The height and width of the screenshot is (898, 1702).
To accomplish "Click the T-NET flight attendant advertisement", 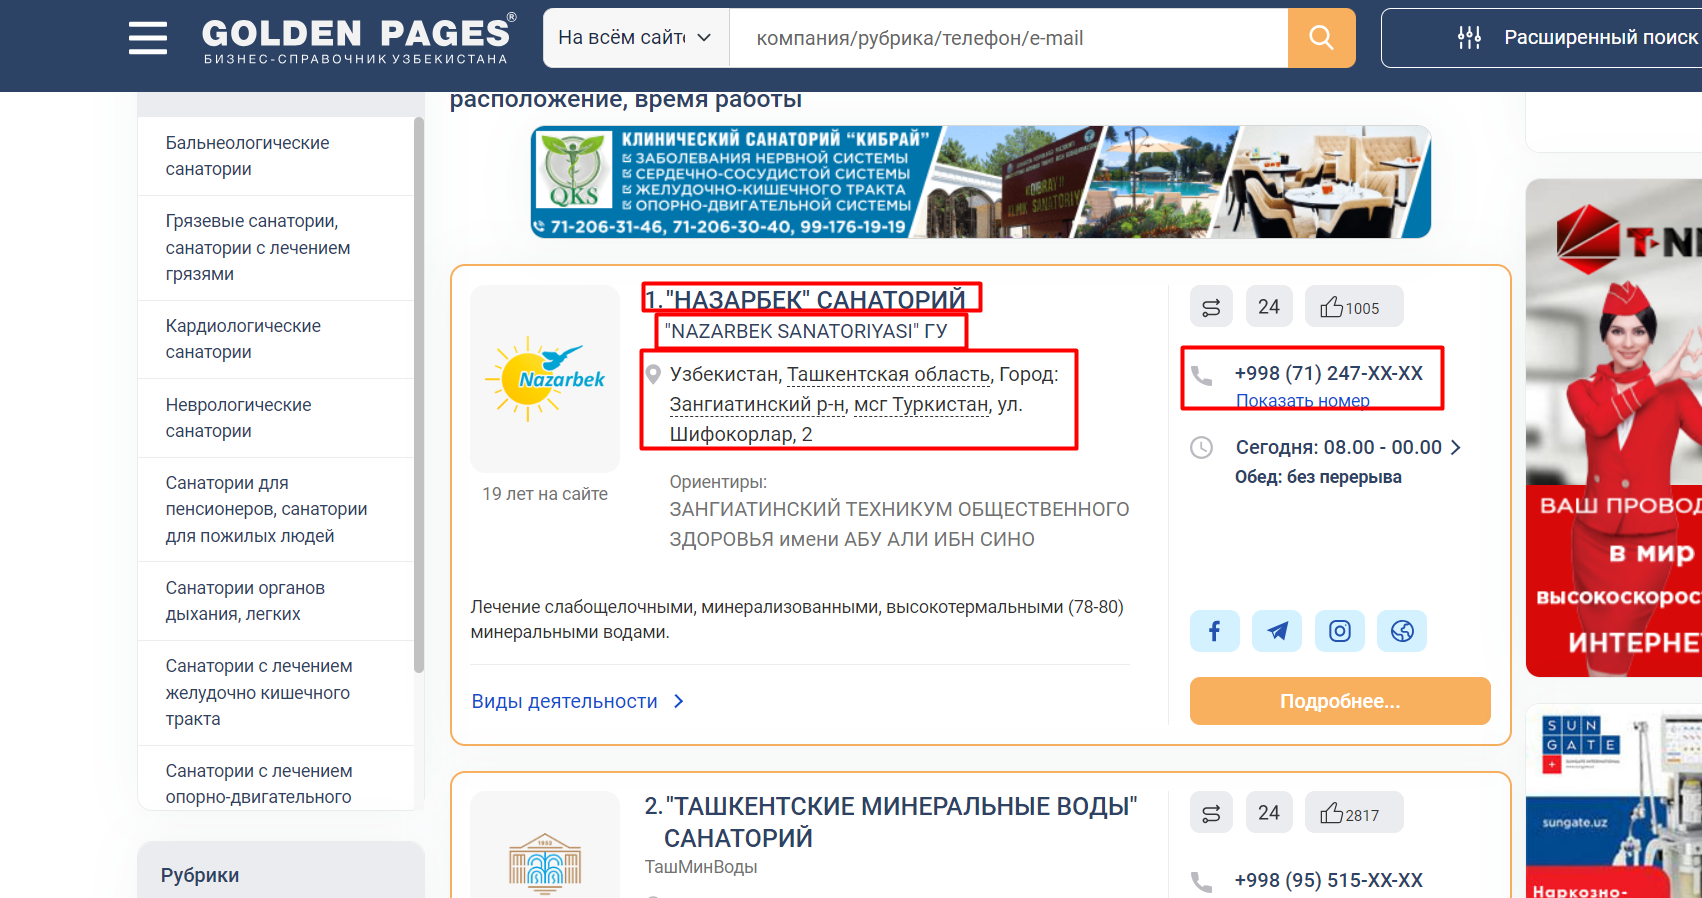I will pos(1614,428).
